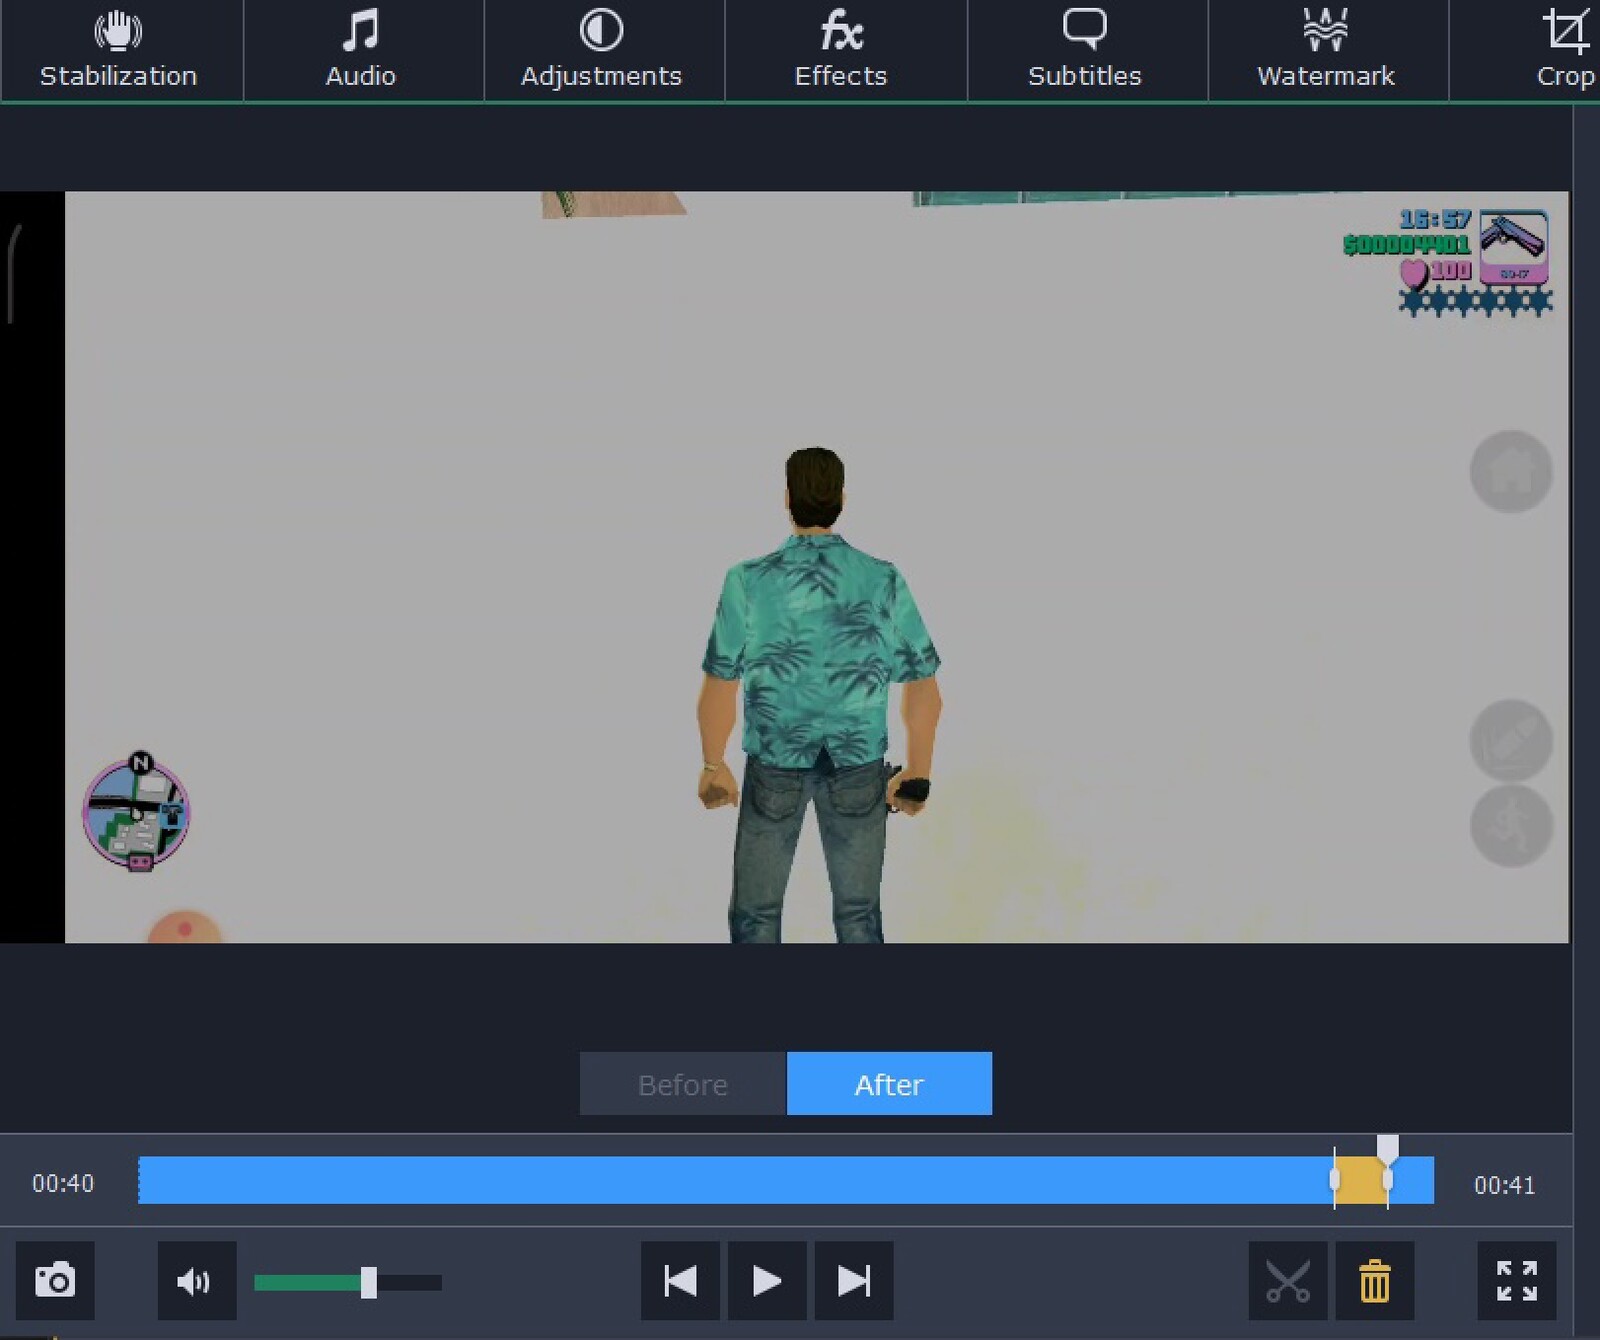The image size is (1600, 1340).
Task: Open the Watermark tab
Action: [1327, 50]
